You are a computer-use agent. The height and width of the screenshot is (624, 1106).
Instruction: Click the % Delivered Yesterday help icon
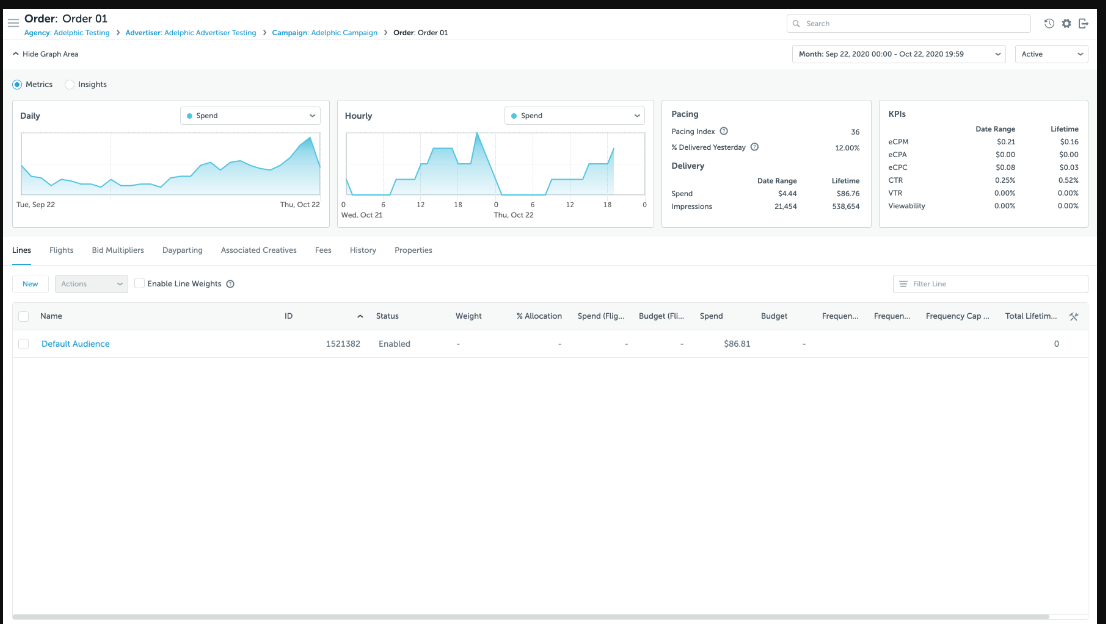(x=755, y=147)
